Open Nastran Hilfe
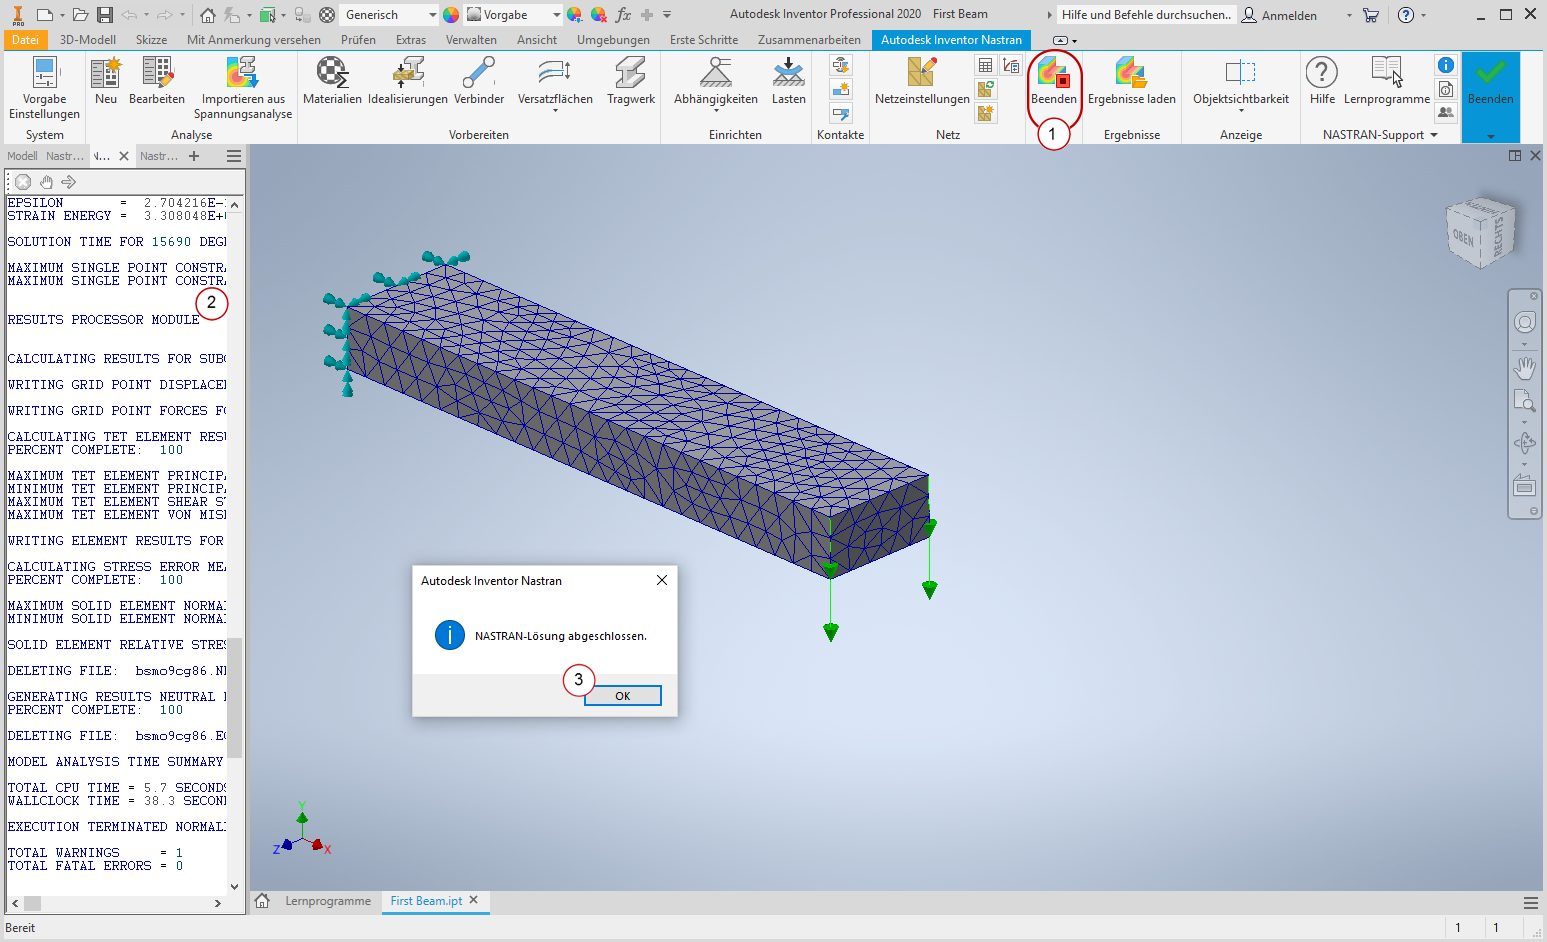 pyautogui.click(x=1322, y=81)
